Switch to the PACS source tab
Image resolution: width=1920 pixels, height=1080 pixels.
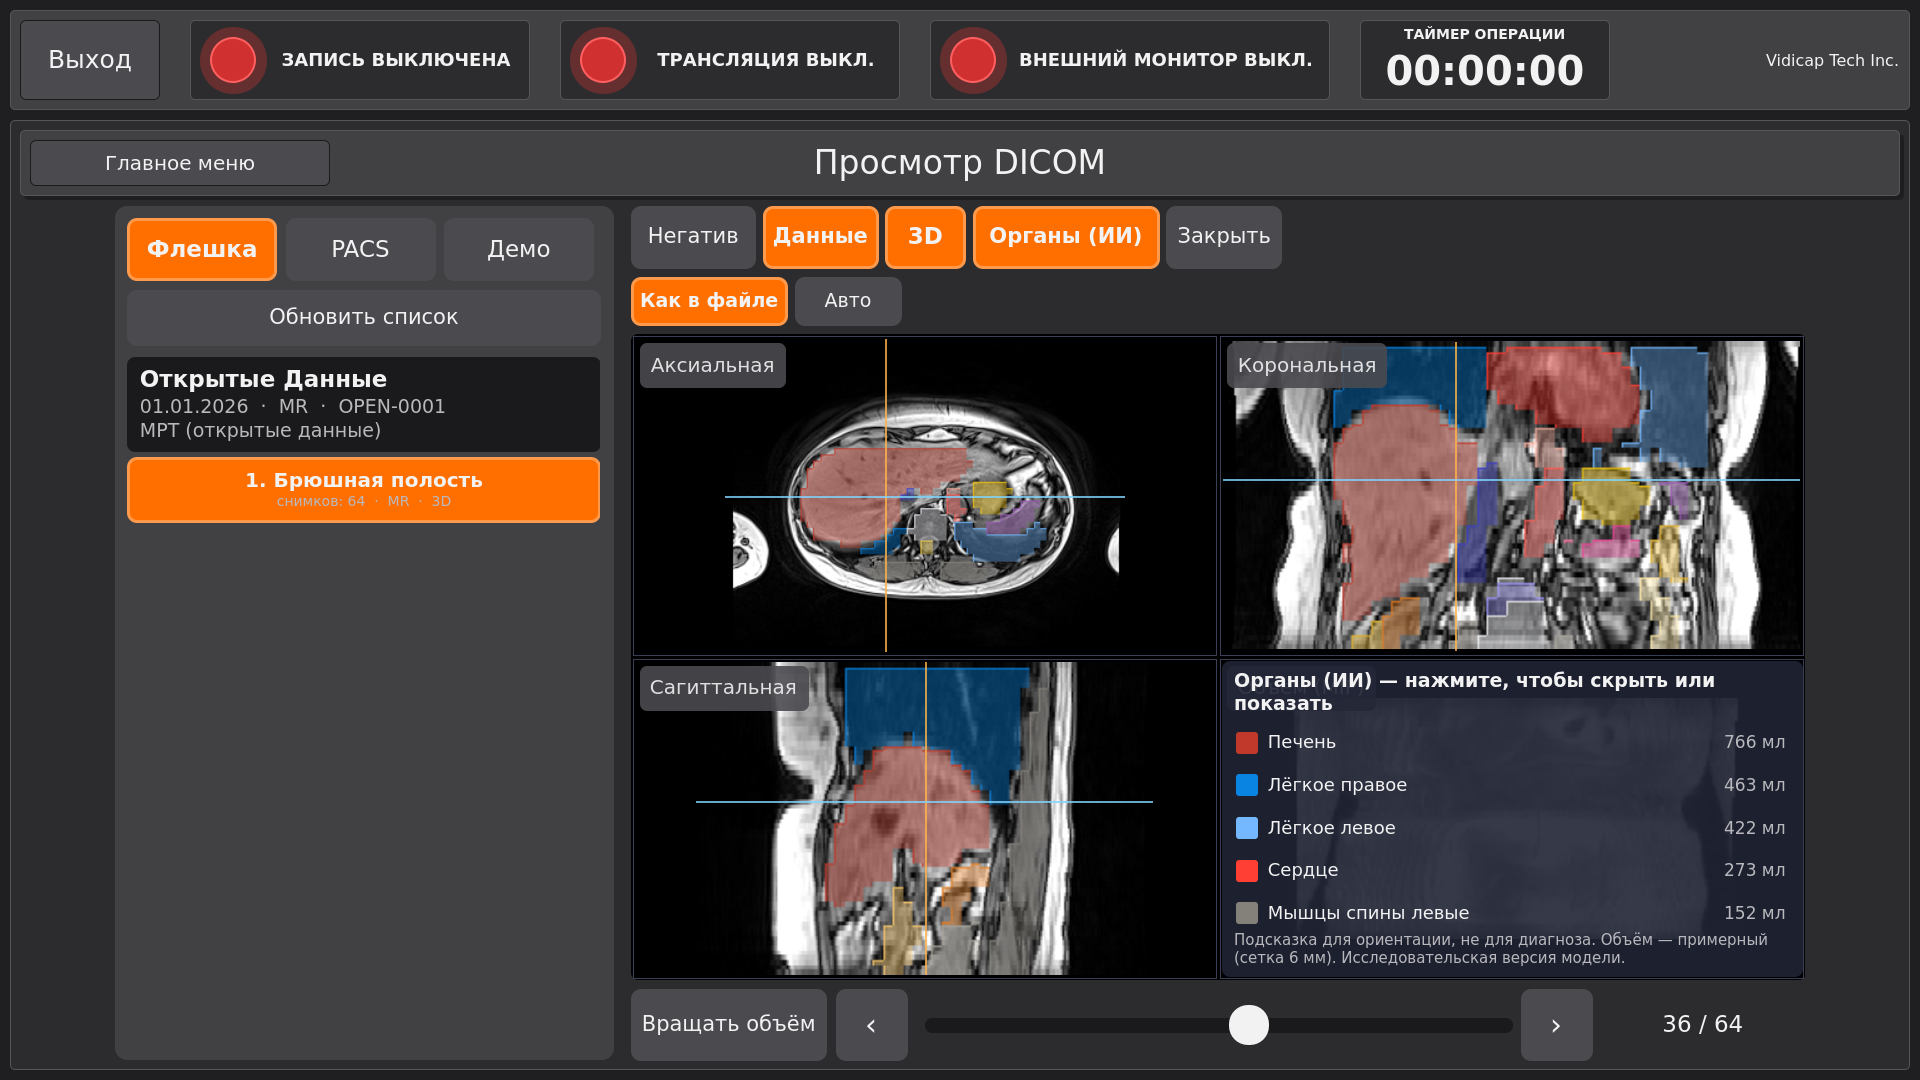360,249
